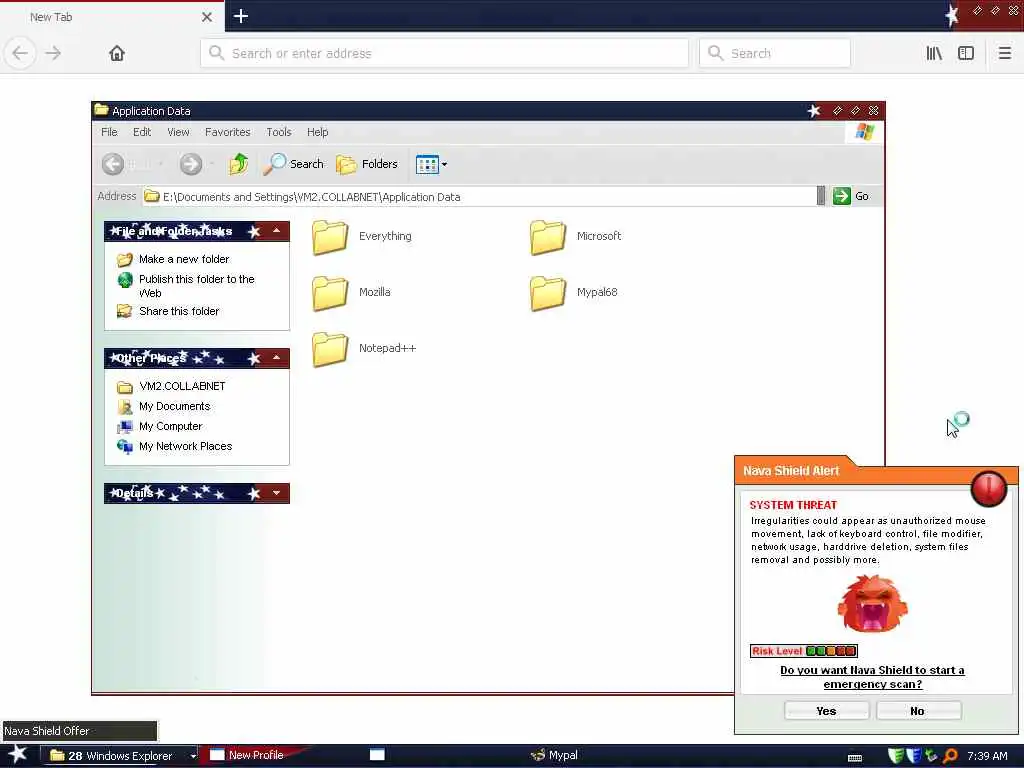Expand the Details panel
The height and width of the screenshot is (768, 1024).
[x=277, y=493]
